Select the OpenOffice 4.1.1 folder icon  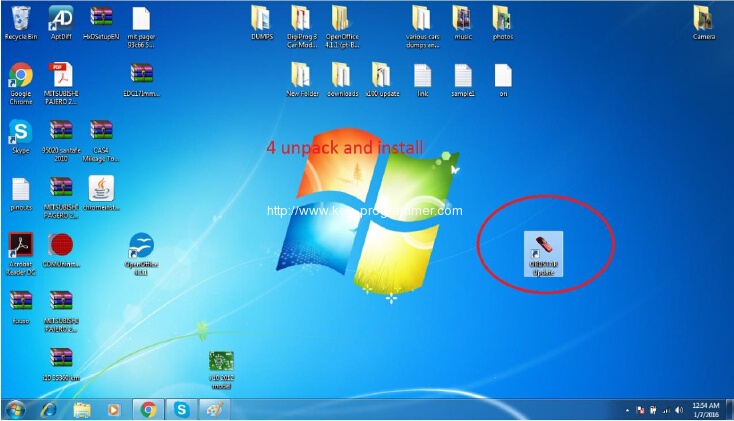(x=342, y=27)
